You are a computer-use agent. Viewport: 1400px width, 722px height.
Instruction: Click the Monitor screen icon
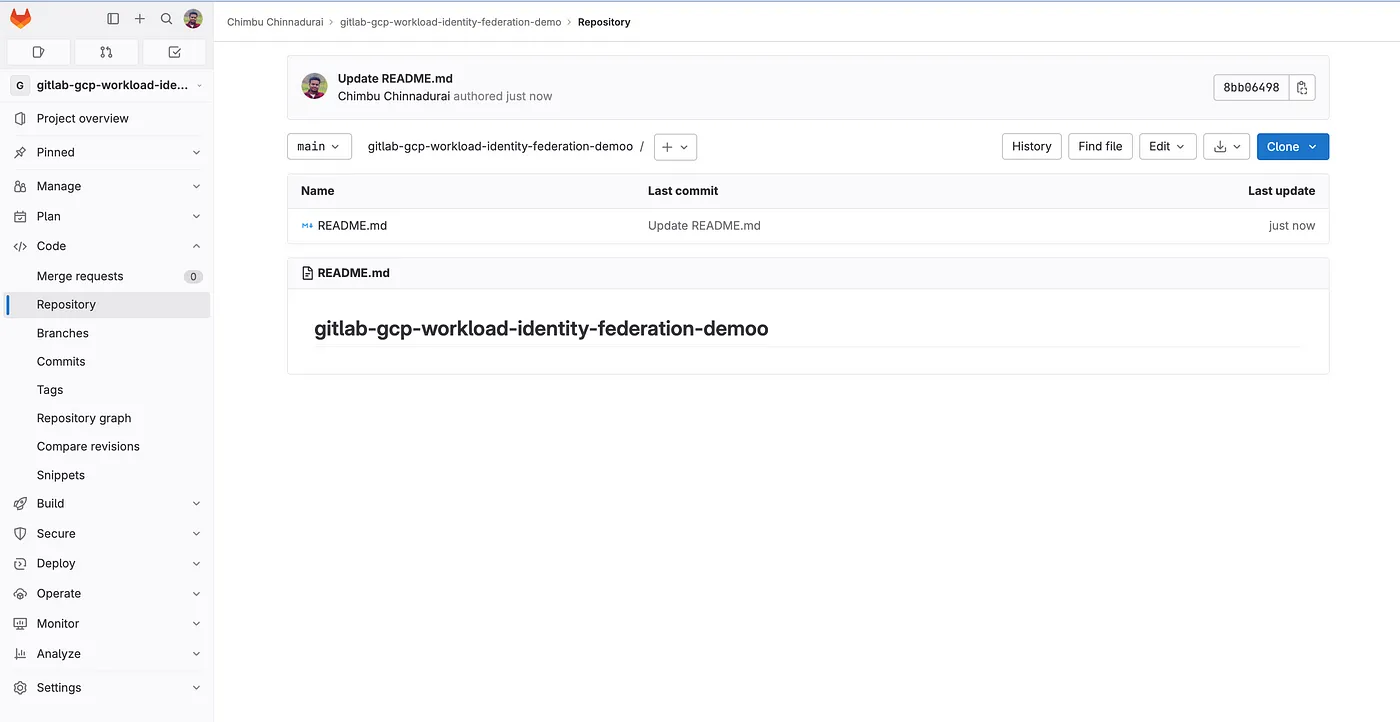coord(20,623)
